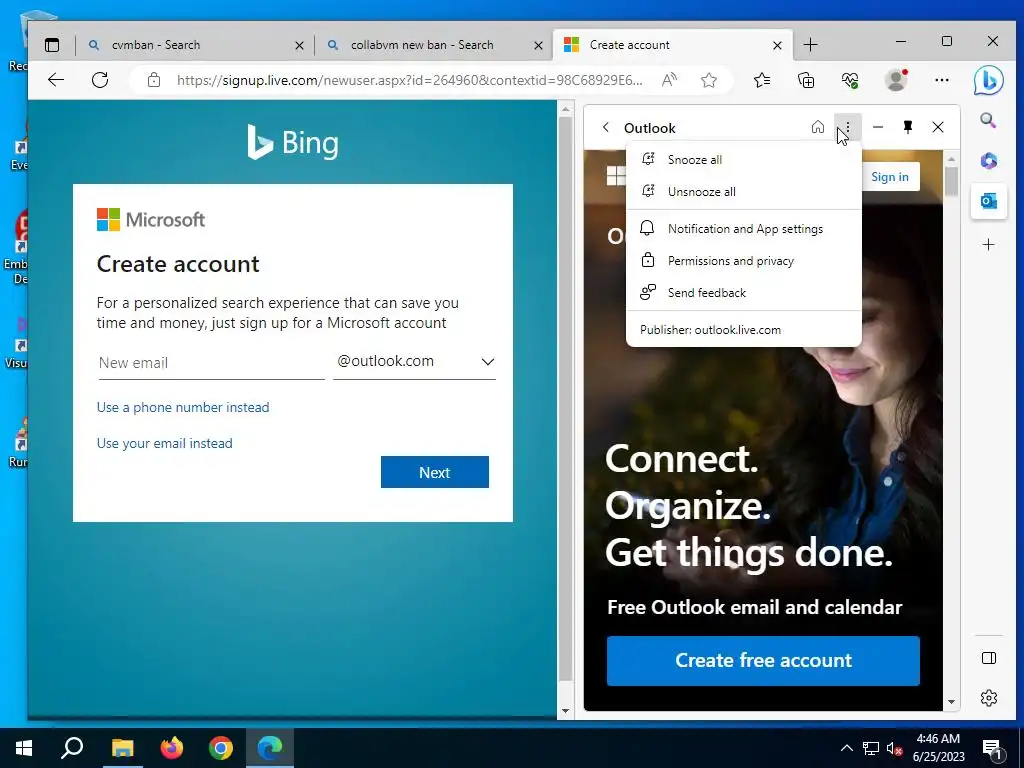Go back with the browser back arrow

(x=56, y=80)
